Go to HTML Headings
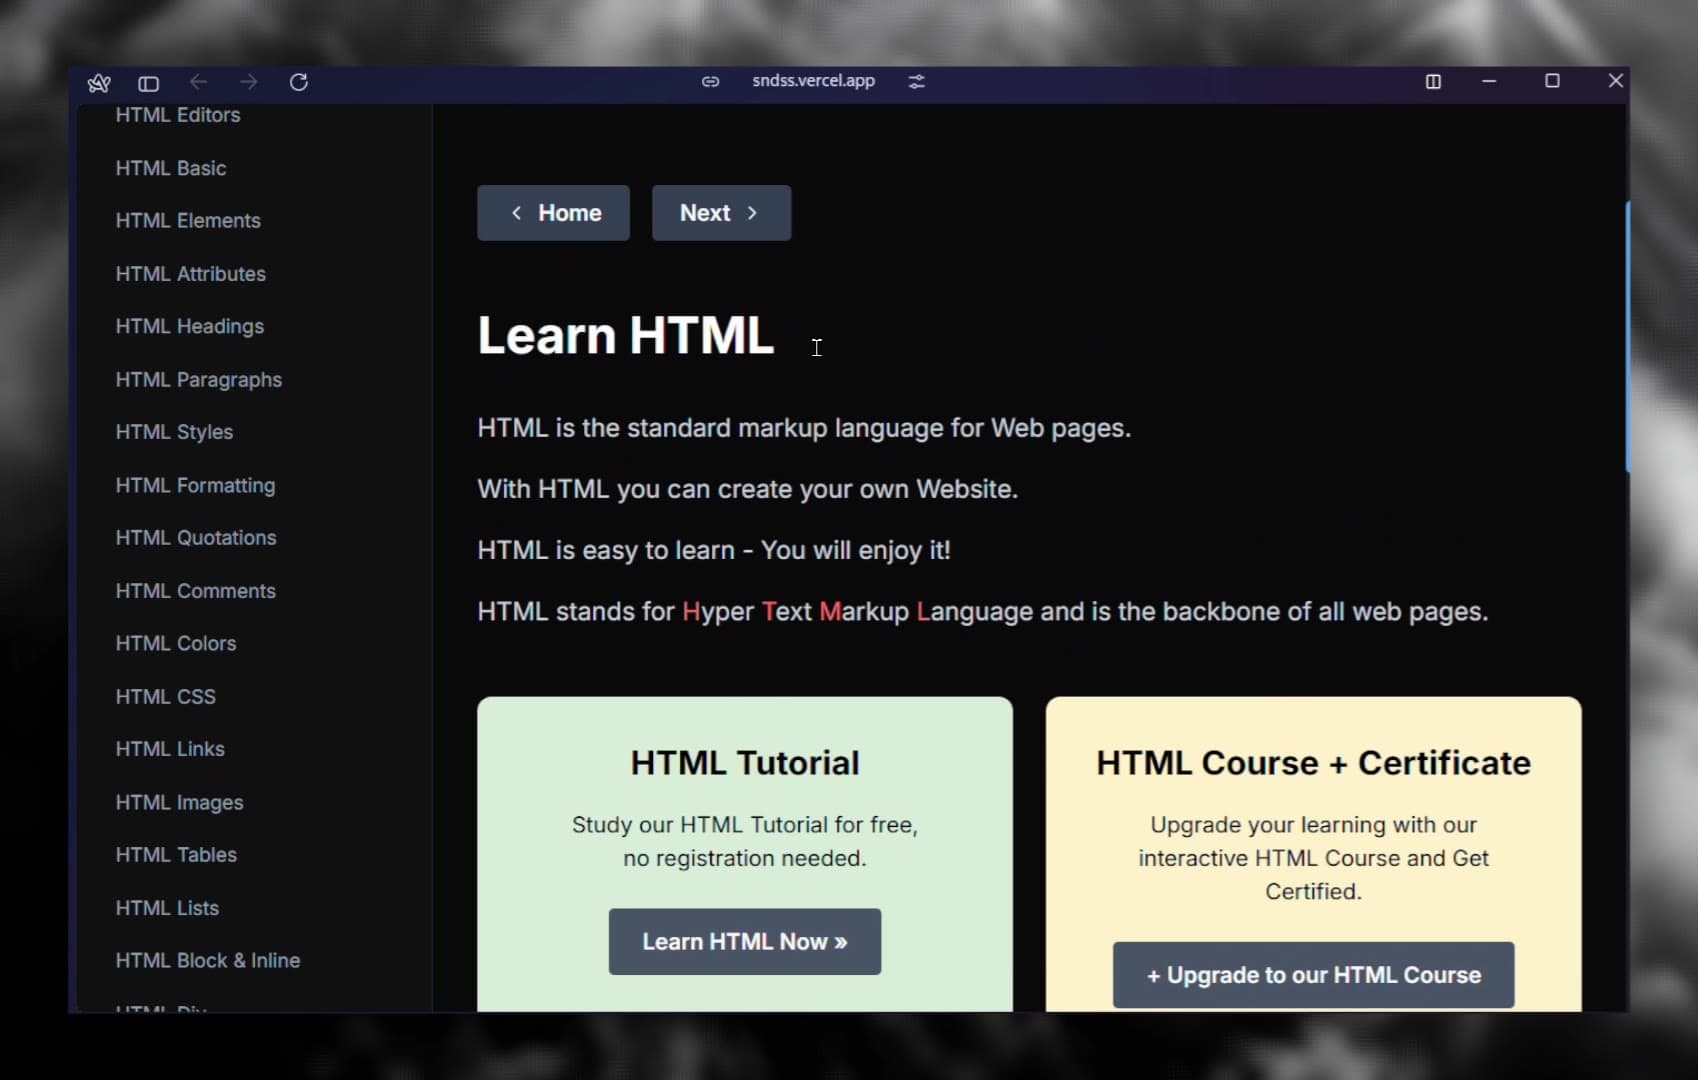The image size is (1698, 1080). coord(190,327)
